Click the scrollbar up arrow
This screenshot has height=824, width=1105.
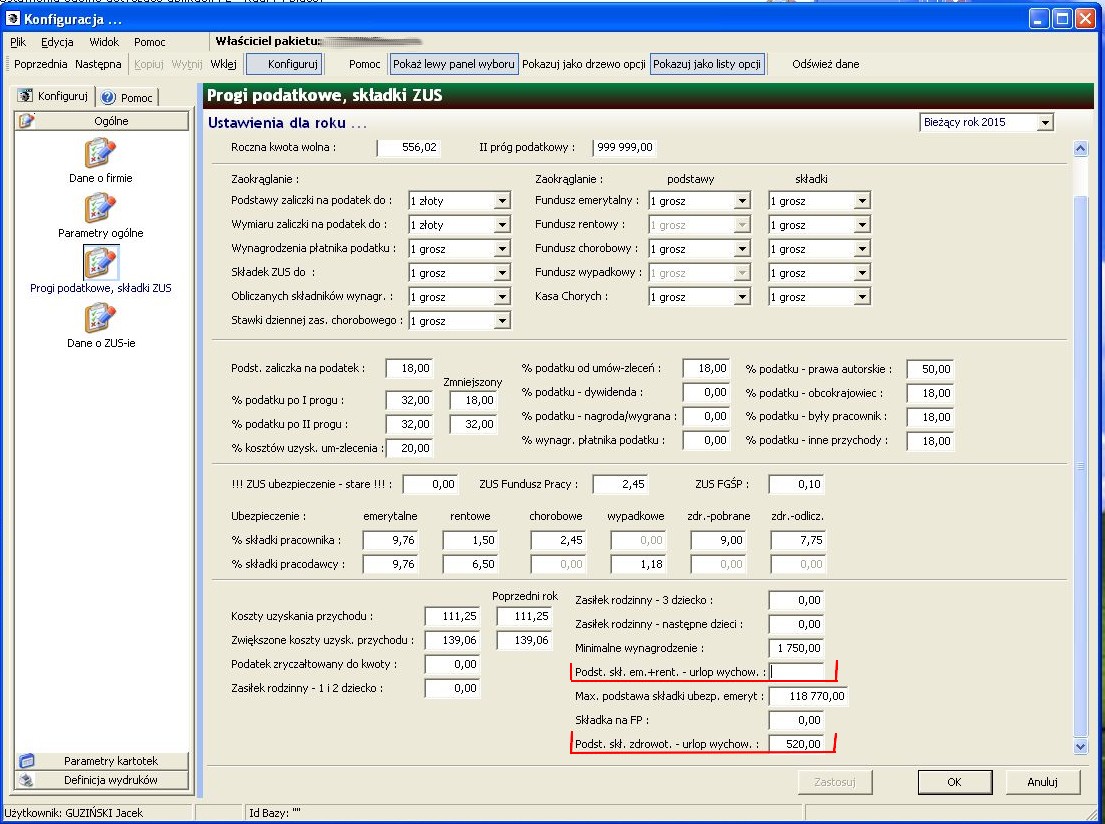pos(1080,148)
